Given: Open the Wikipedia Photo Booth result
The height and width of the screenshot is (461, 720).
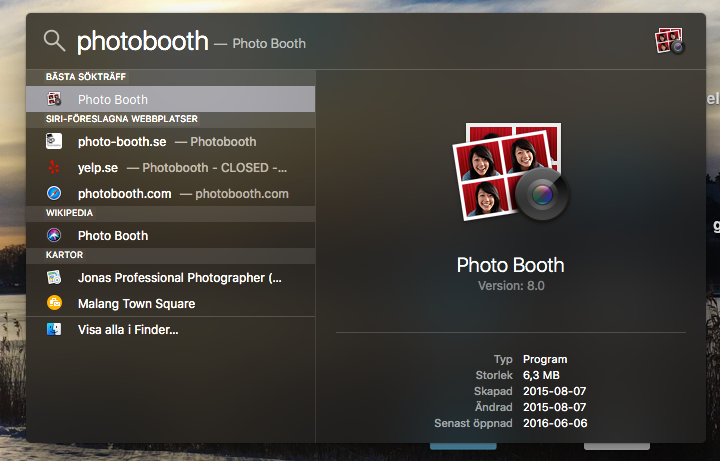Looking at the screenshot, I should 171,236.
